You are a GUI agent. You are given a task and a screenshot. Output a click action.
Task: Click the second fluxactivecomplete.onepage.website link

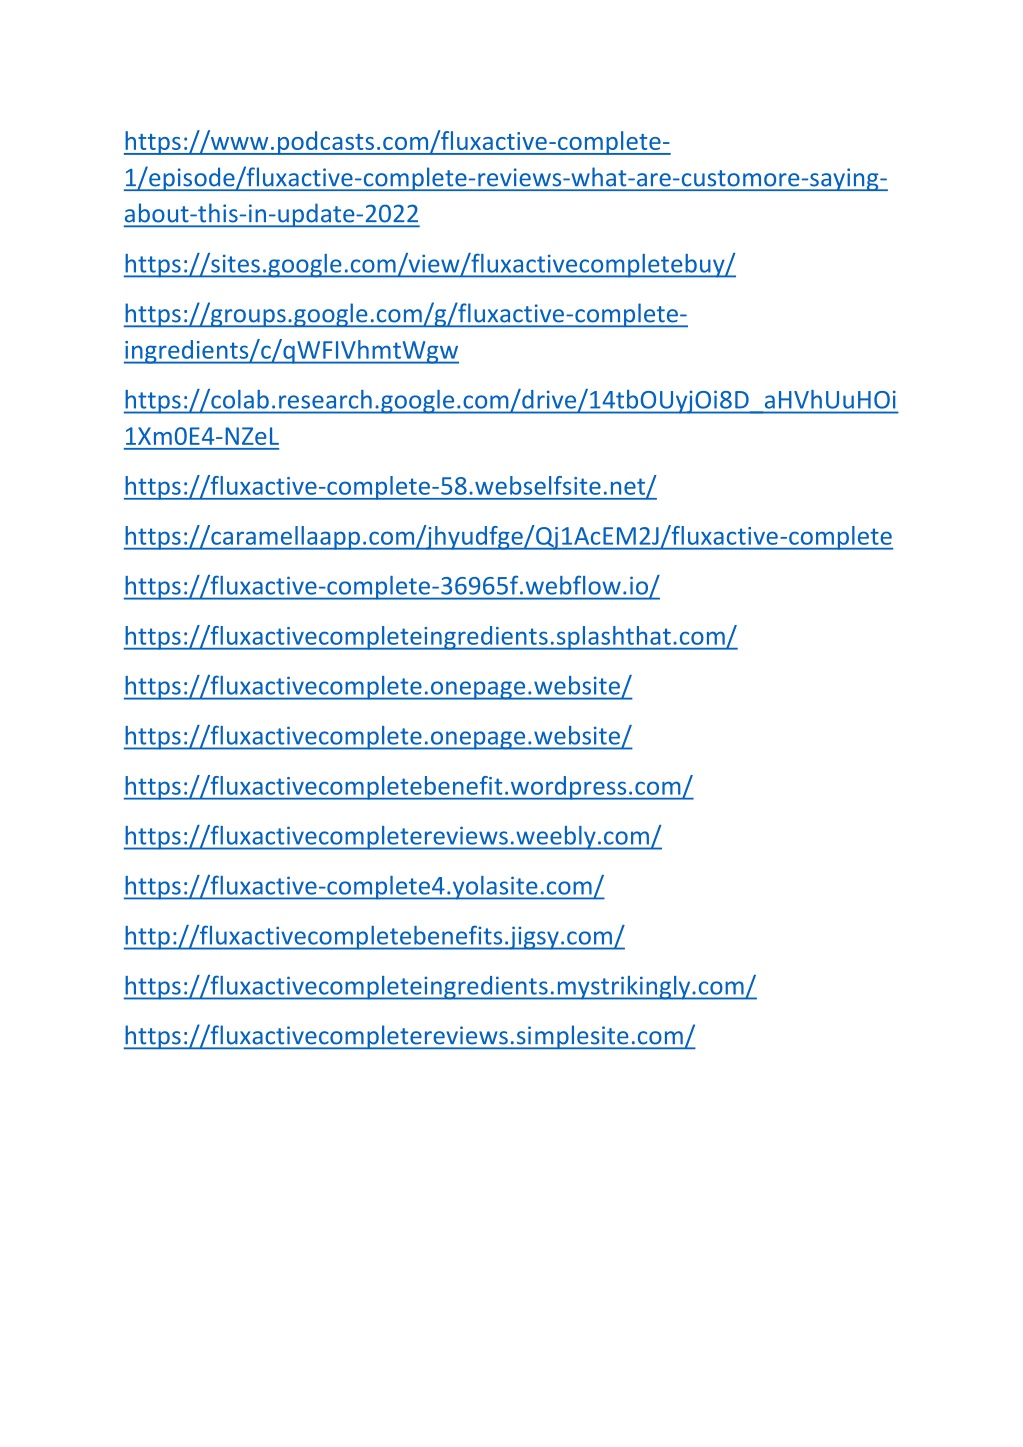[x=378, y=736]
